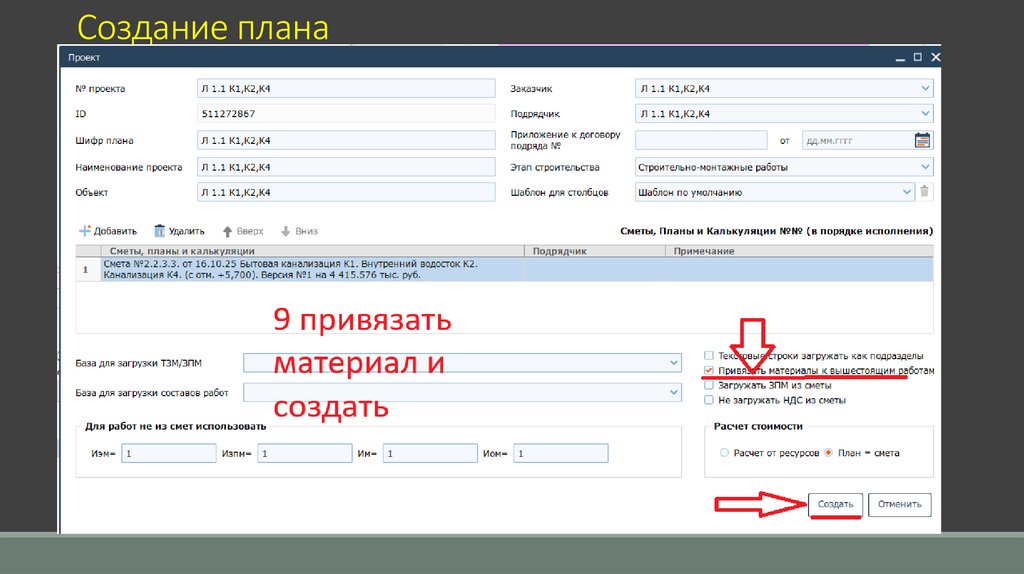This screenshot has height=574, width=1024.
Task: Enable Загружать ЗПМ из сметы checkbox
Action: pyautogui.click(x=709, y=385)
